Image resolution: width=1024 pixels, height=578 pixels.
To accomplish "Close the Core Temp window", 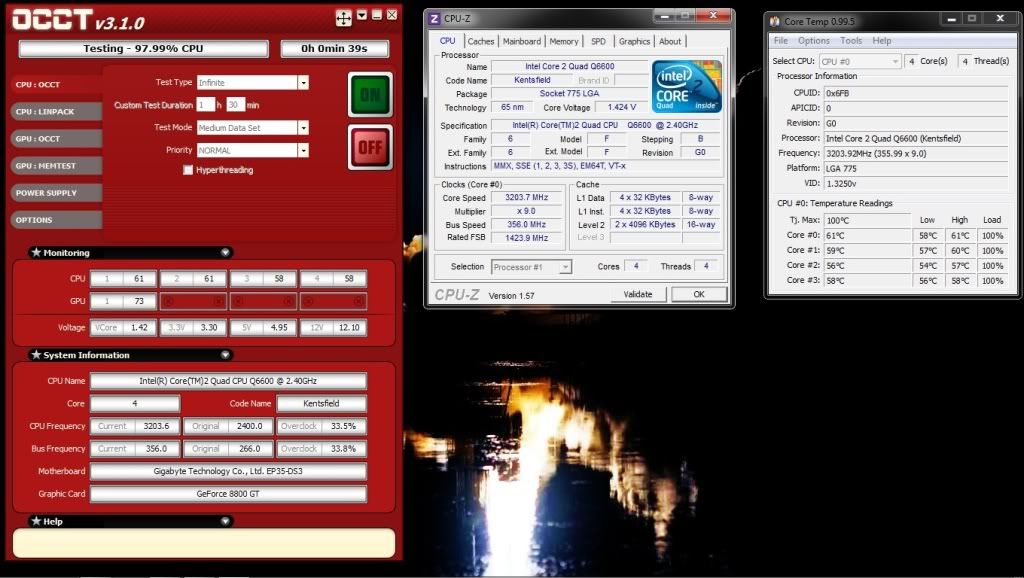I will point(1000,19).
